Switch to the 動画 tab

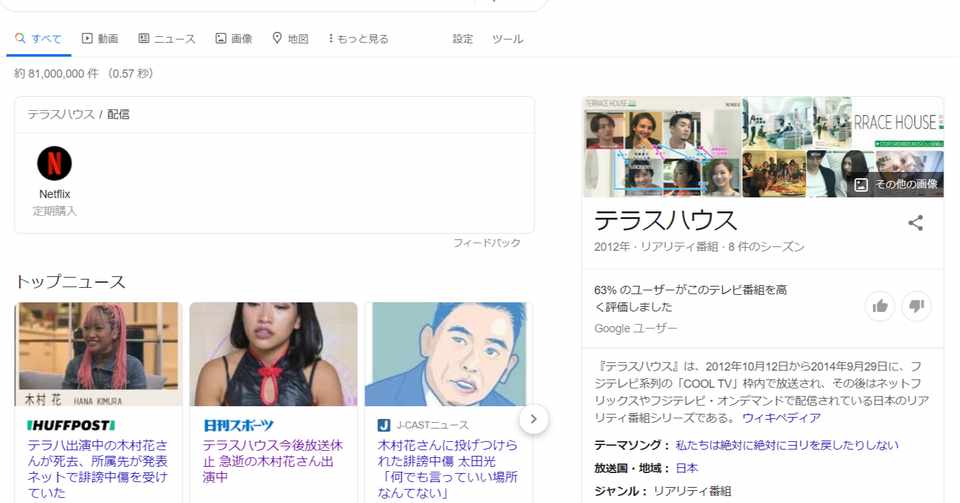click(x=100, y=39)
